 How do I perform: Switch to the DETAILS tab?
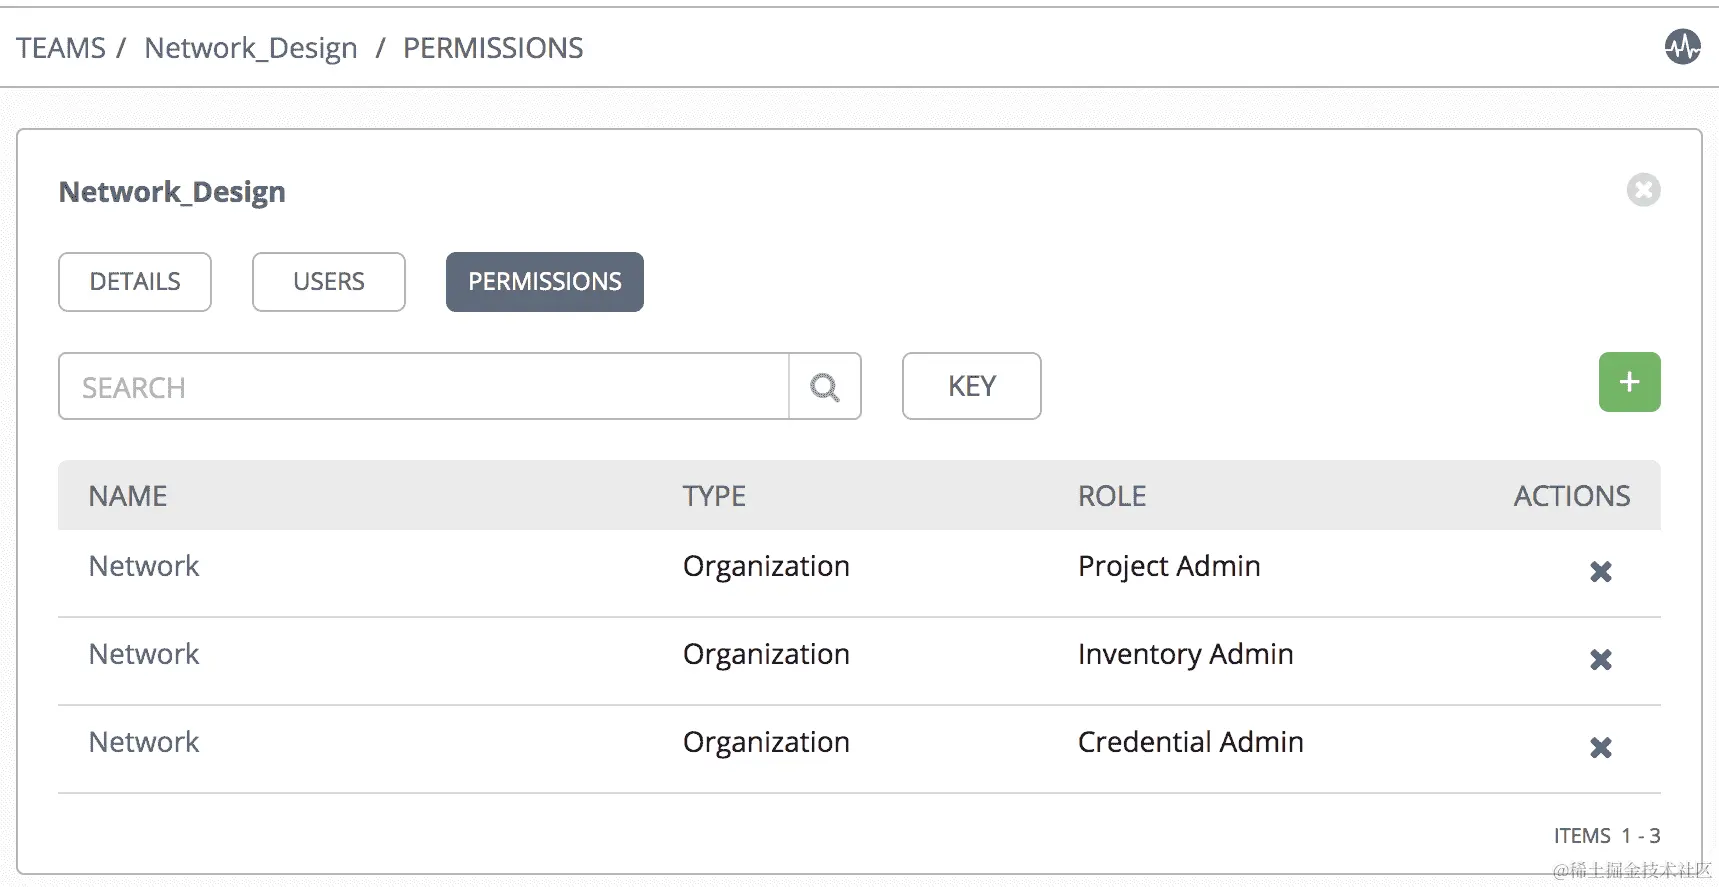coord(135,282)
